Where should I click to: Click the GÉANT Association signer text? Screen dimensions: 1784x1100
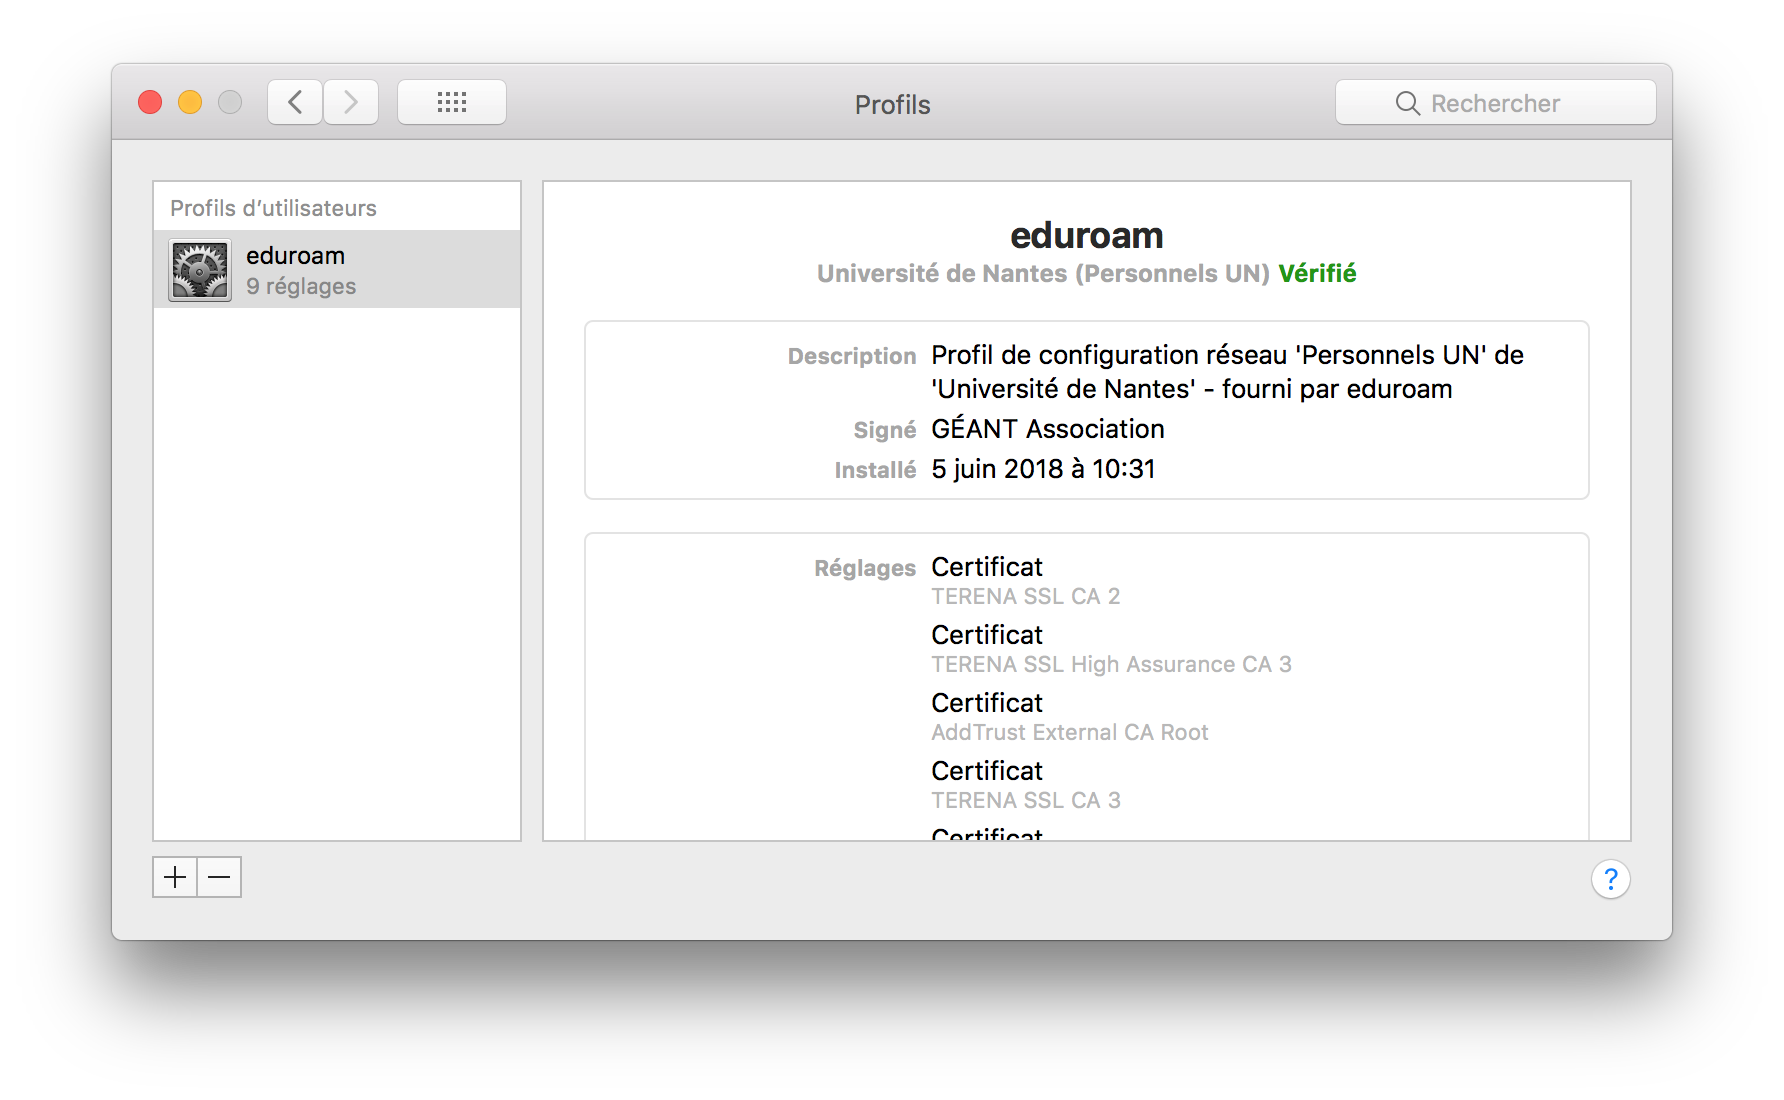[1047, 429]
